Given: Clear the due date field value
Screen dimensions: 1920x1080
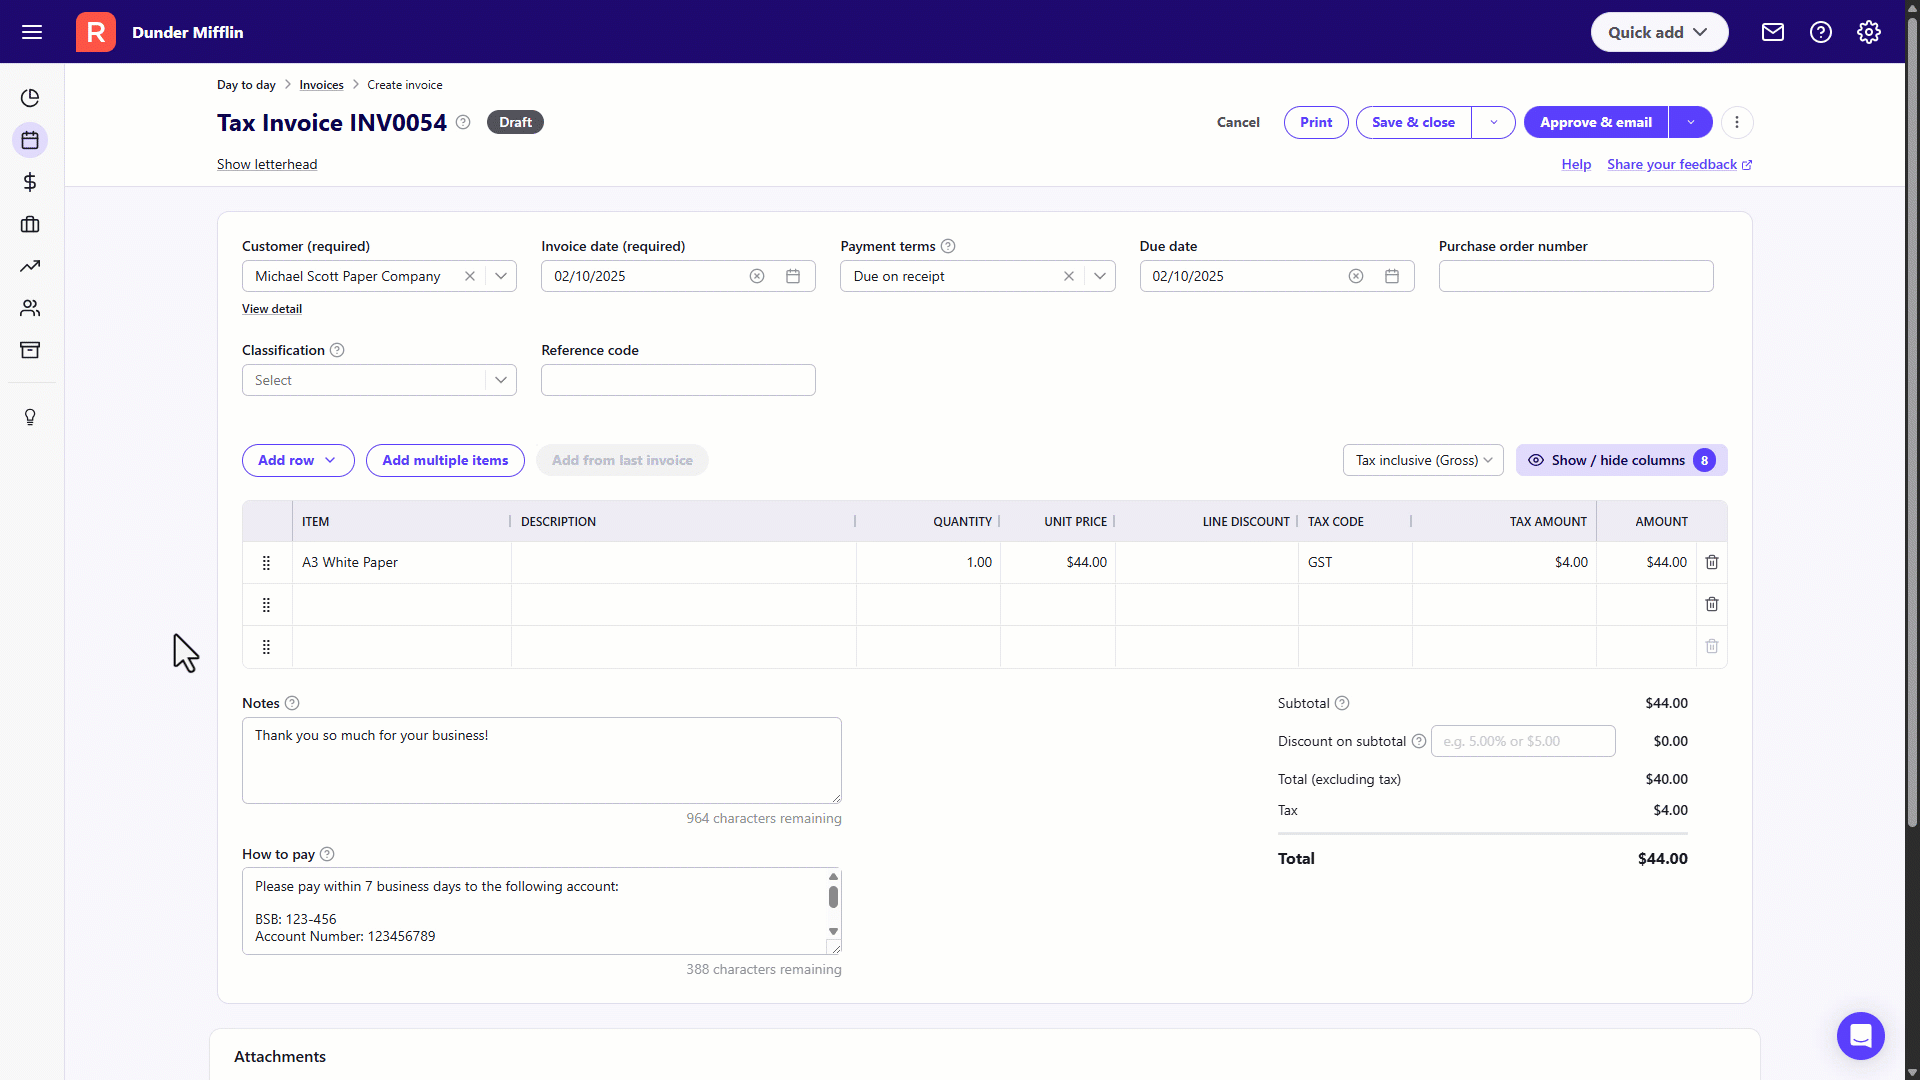Looking at the screenshot, I should 1355,276.
